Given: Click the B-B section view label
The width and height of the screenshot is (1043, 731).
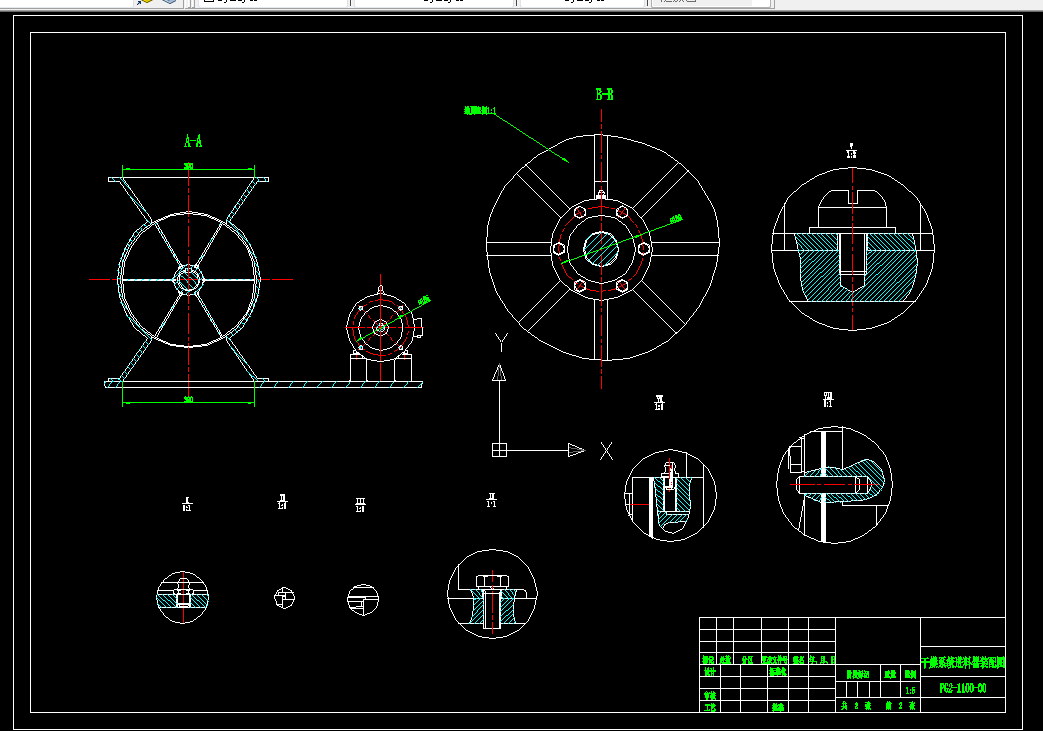Looking at the screenshot, I should coord(604,94).
